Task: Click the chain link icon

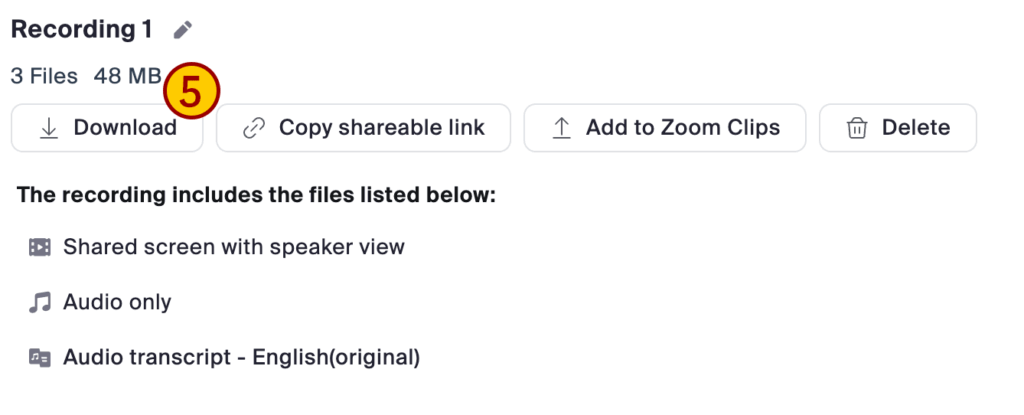Action: click(x=254, y=128)
